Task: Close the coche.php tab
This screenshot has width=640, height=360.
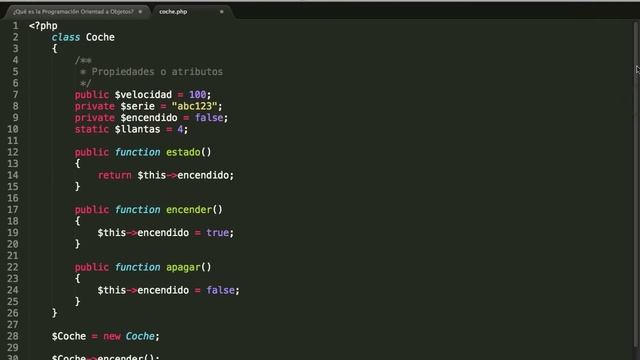Action: (x=222, y=12)
